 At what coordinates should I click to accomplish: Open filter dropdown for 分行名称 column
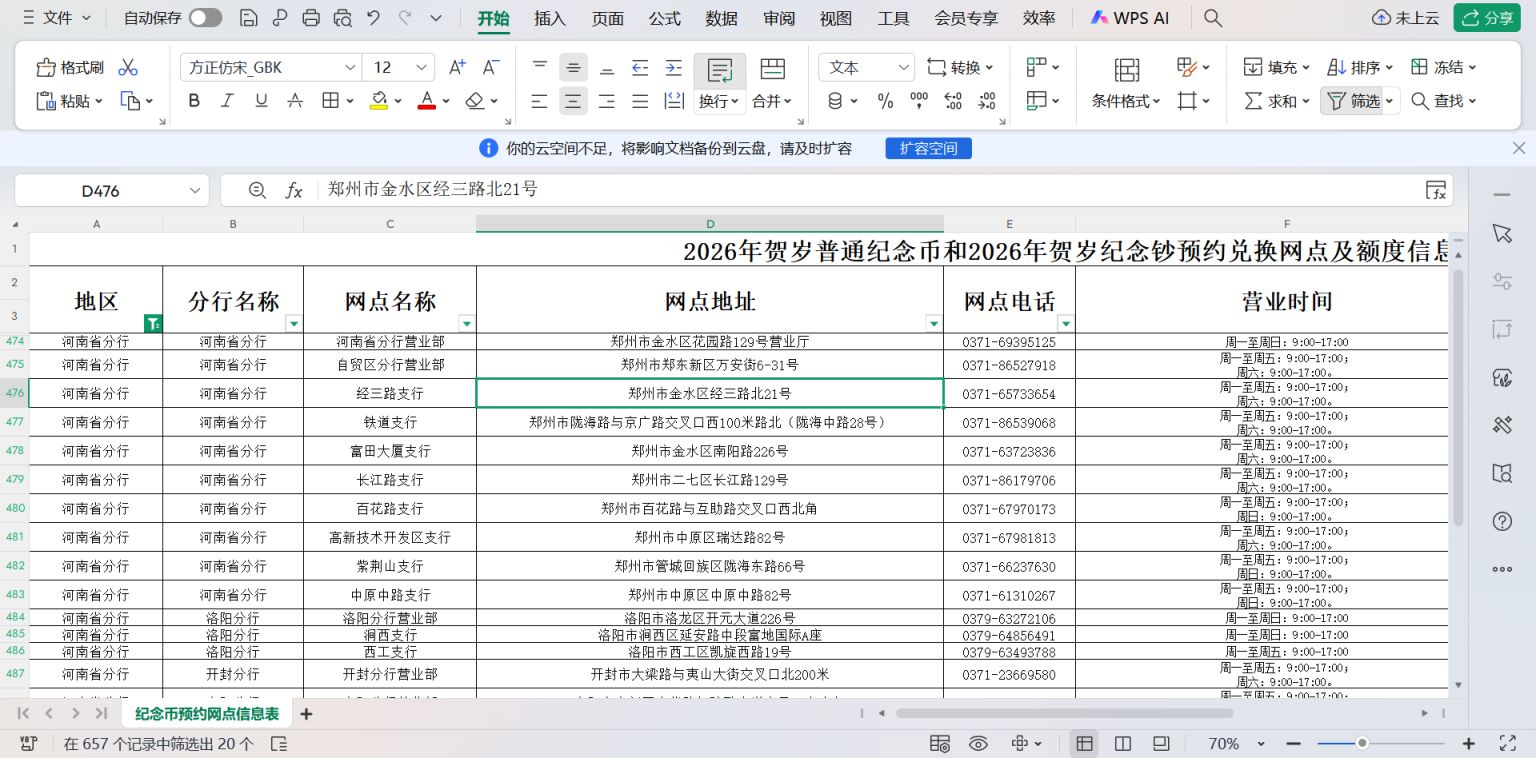click(x=294, y=323)
